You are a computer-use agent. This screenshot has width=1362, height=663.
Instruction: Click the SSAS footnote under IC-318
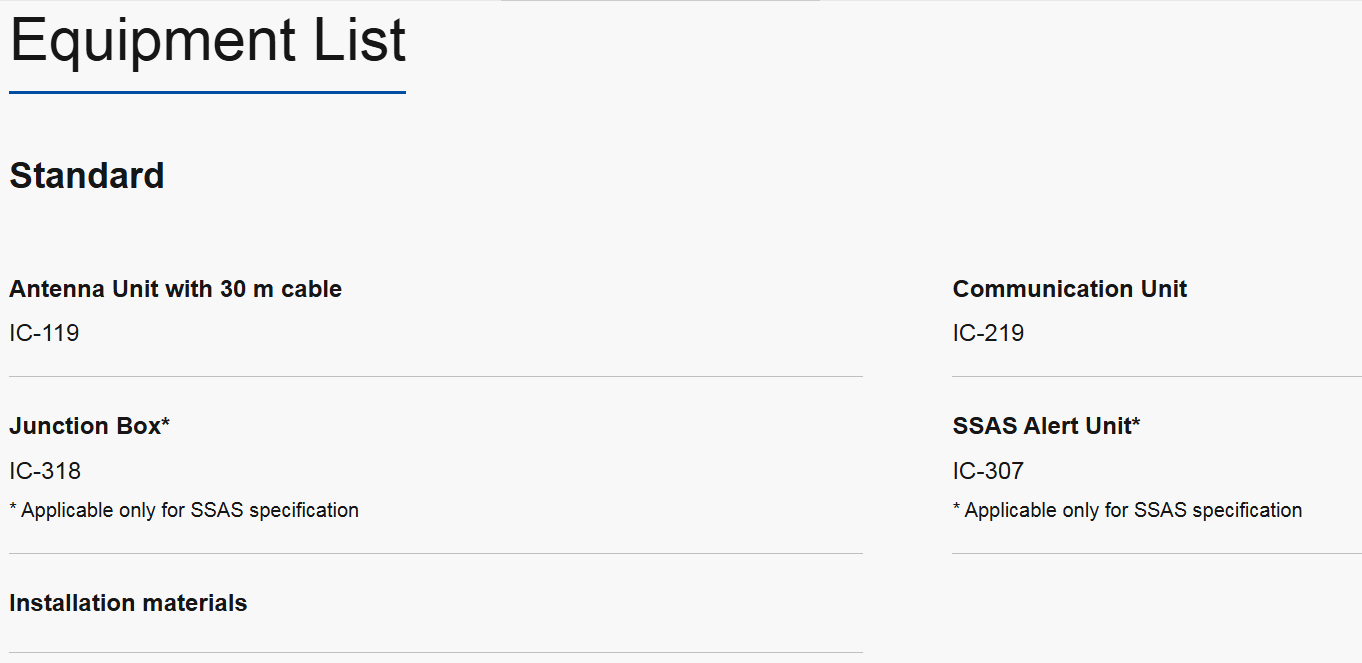(184, 510)
